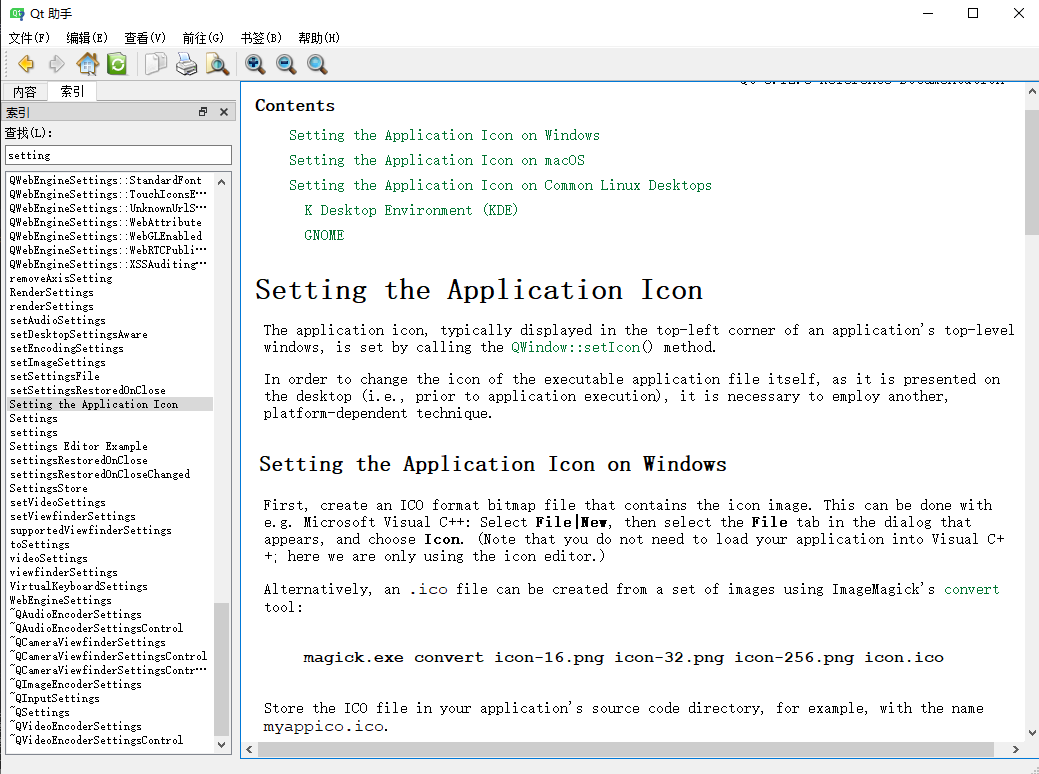Open K Desktop Environment (KDE) link
The height and width of the screenshot is (774, 1039).
coord(411,211)
